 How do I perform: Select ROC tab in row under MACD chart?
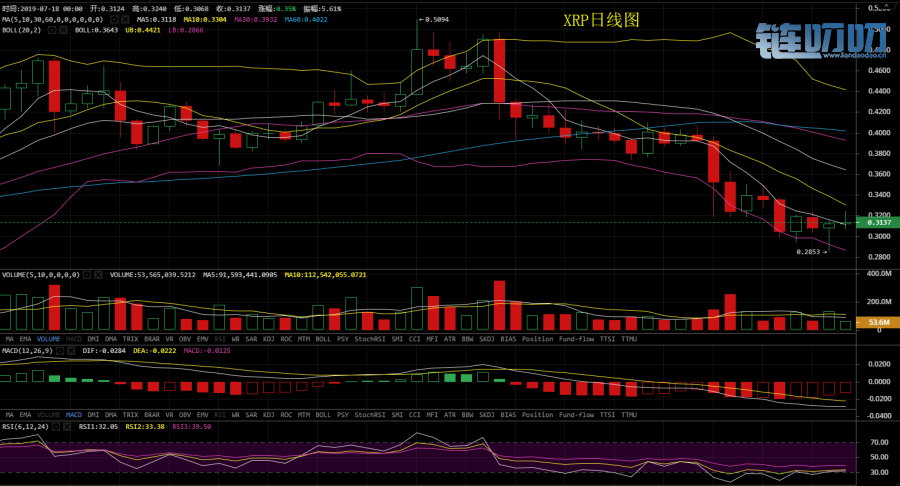coord(286,415)
